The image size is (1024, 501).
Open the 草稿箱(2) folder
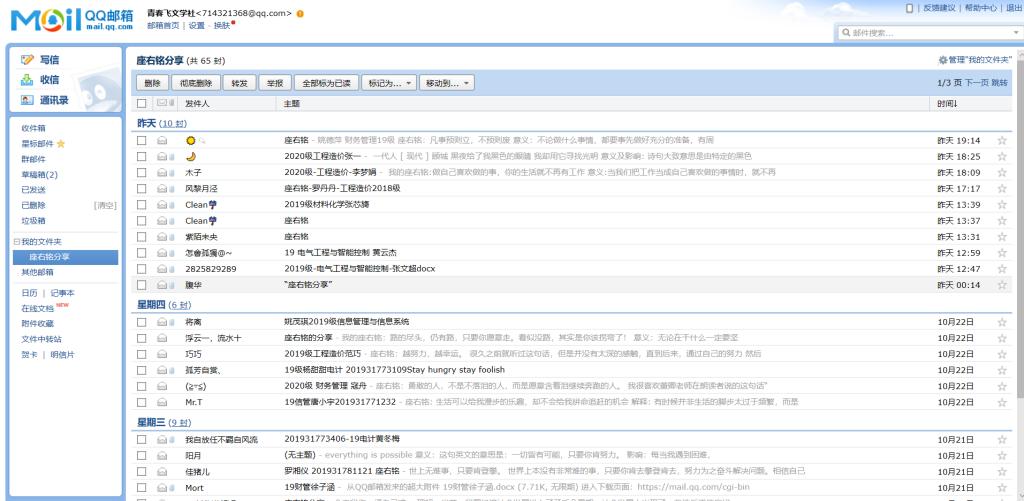(39, 175)
